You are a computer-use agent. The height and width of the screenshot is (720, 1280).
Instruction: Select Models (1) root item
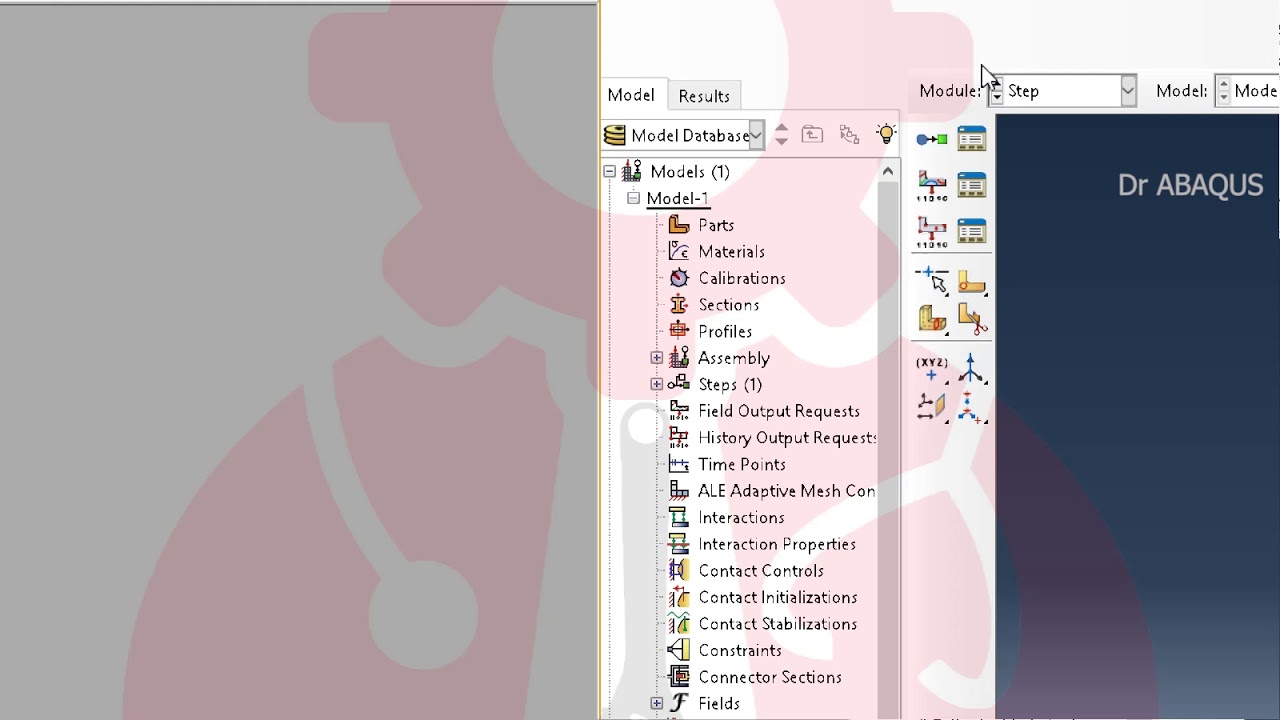point(690,172)
